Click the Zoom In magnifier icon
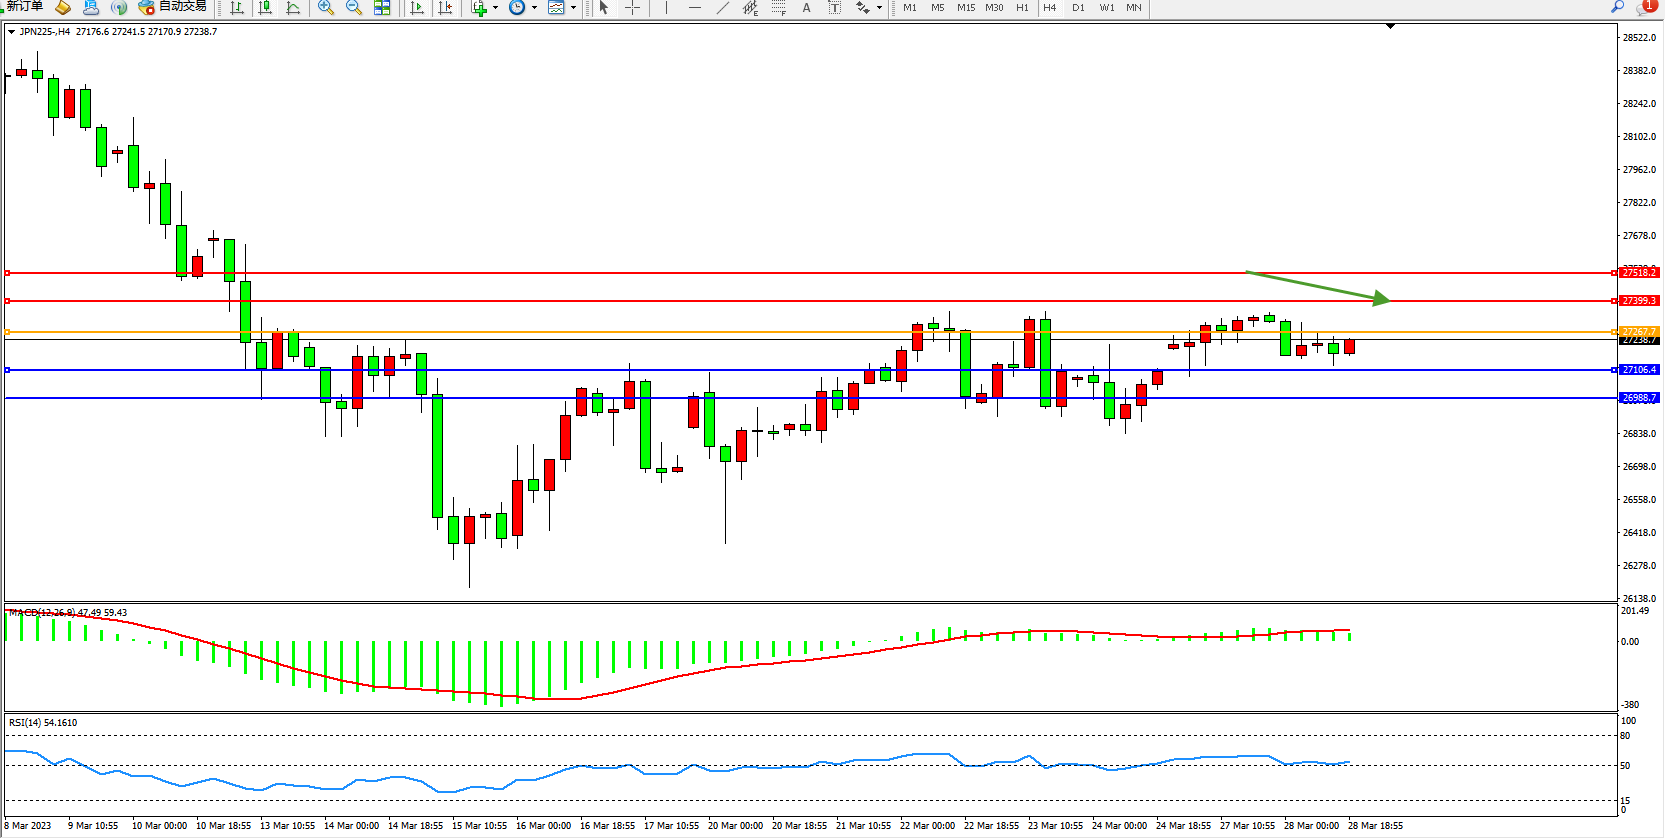This screenshot has width=1665, height=839. pos(325,8)
